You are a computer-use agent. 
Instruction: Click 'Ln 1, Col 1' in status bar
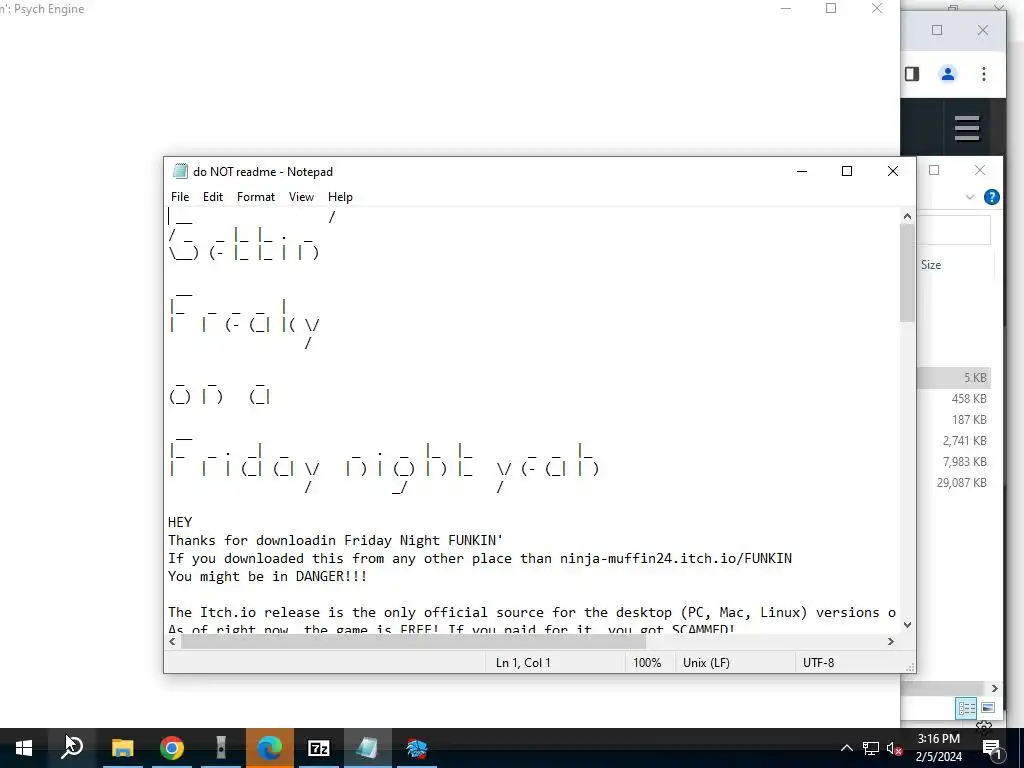[523, 662]
